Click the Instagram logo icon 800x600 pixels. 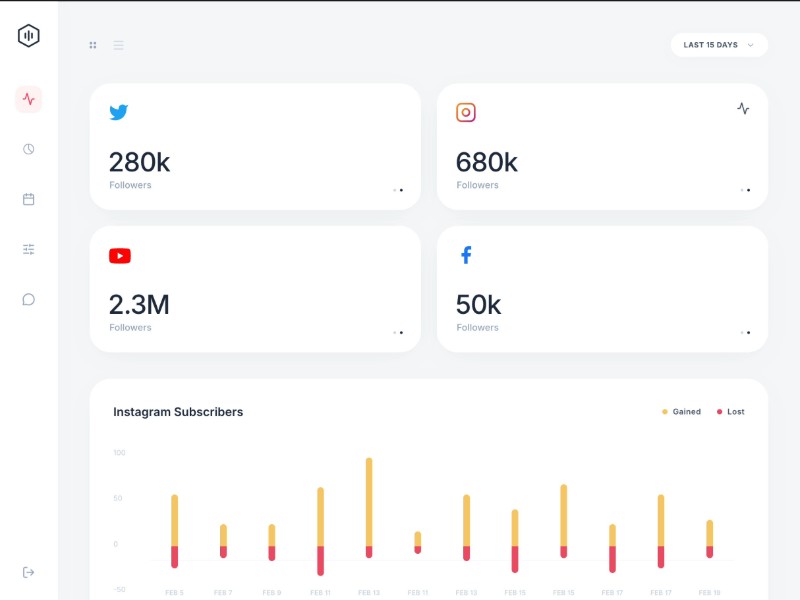(466, 113)
